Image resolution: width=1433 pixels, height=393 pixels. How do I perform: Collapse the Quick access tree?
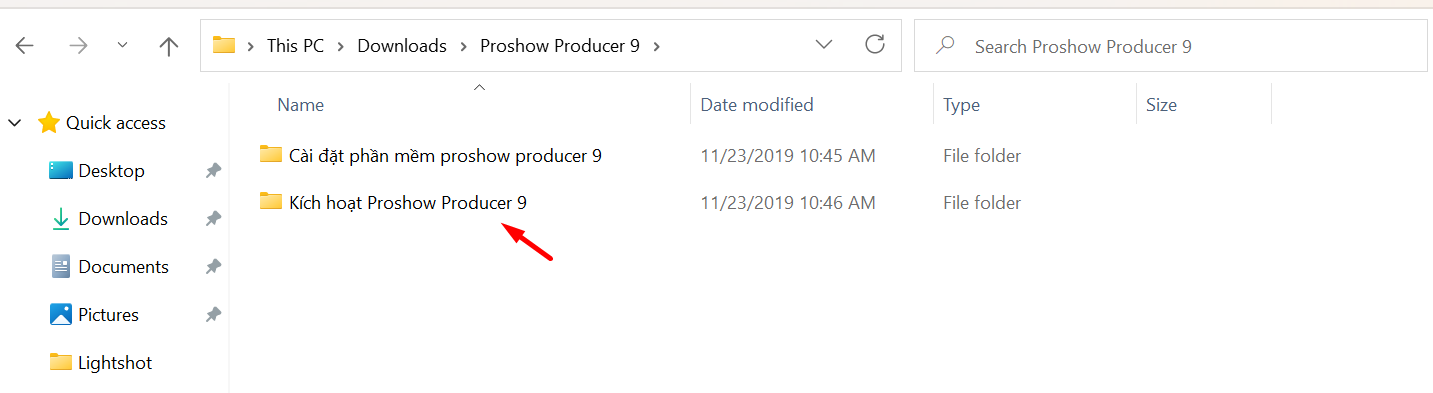pyautogui.click(x=15, y=123)
